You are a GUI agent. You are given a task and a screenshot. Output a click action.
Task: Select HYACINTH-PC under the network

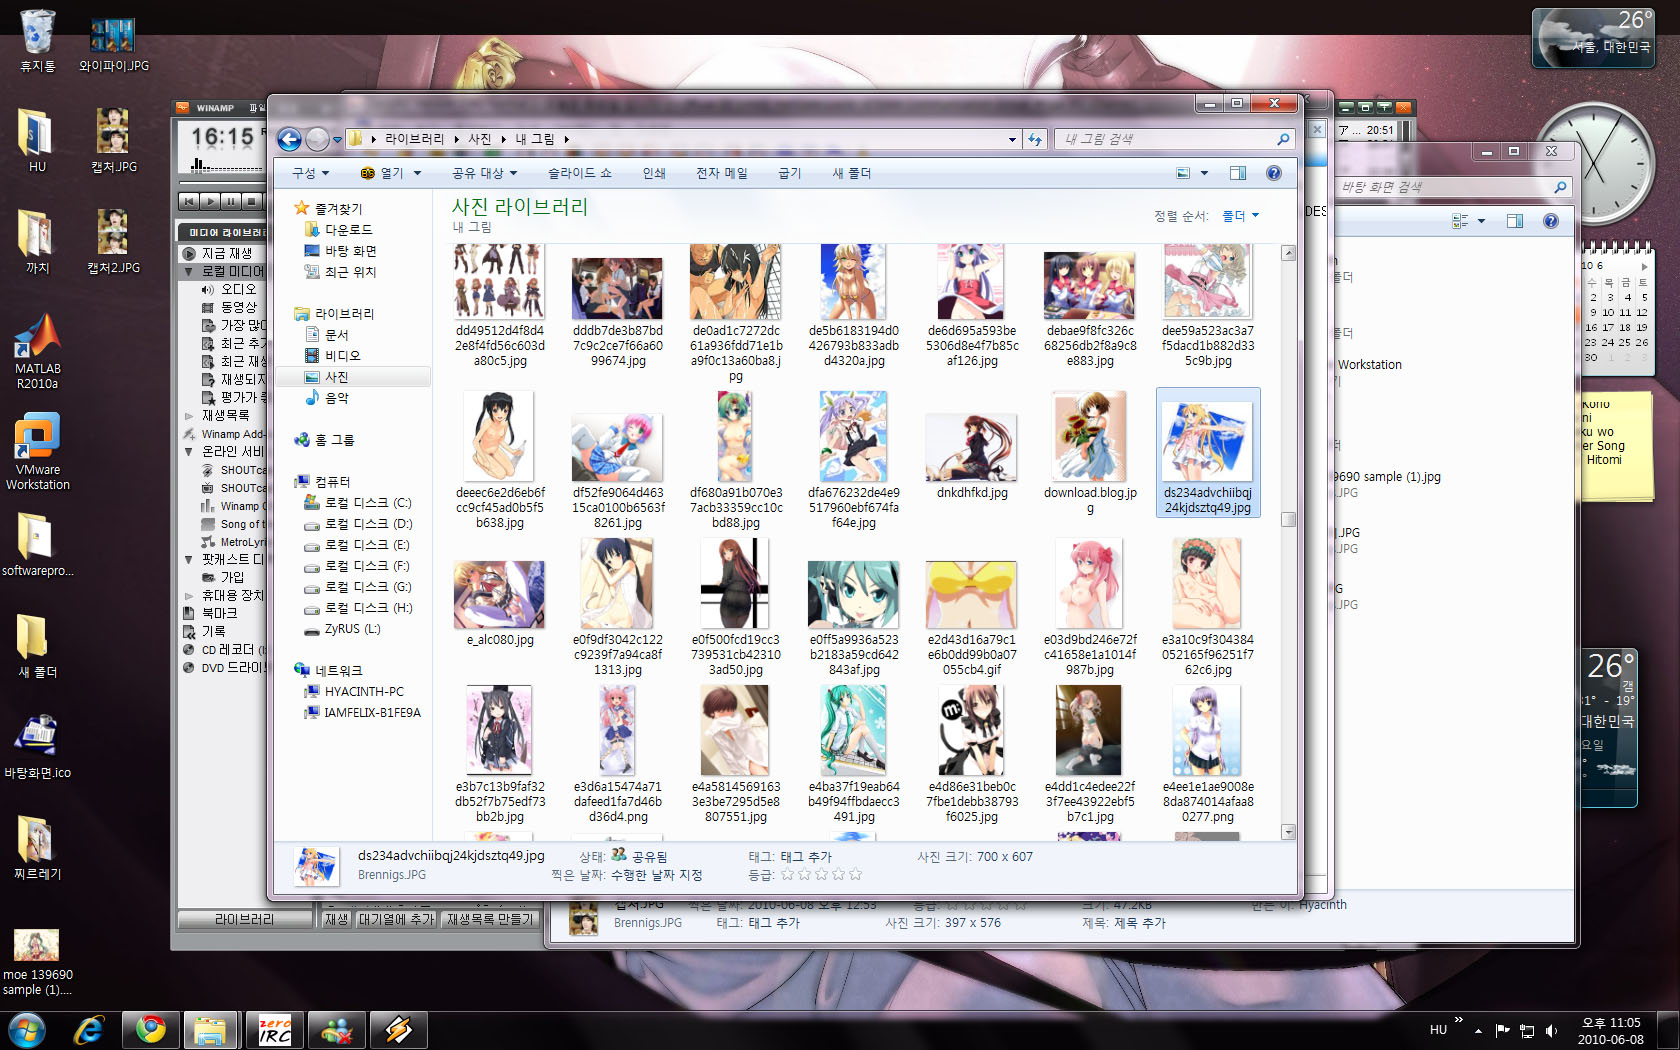364,692
